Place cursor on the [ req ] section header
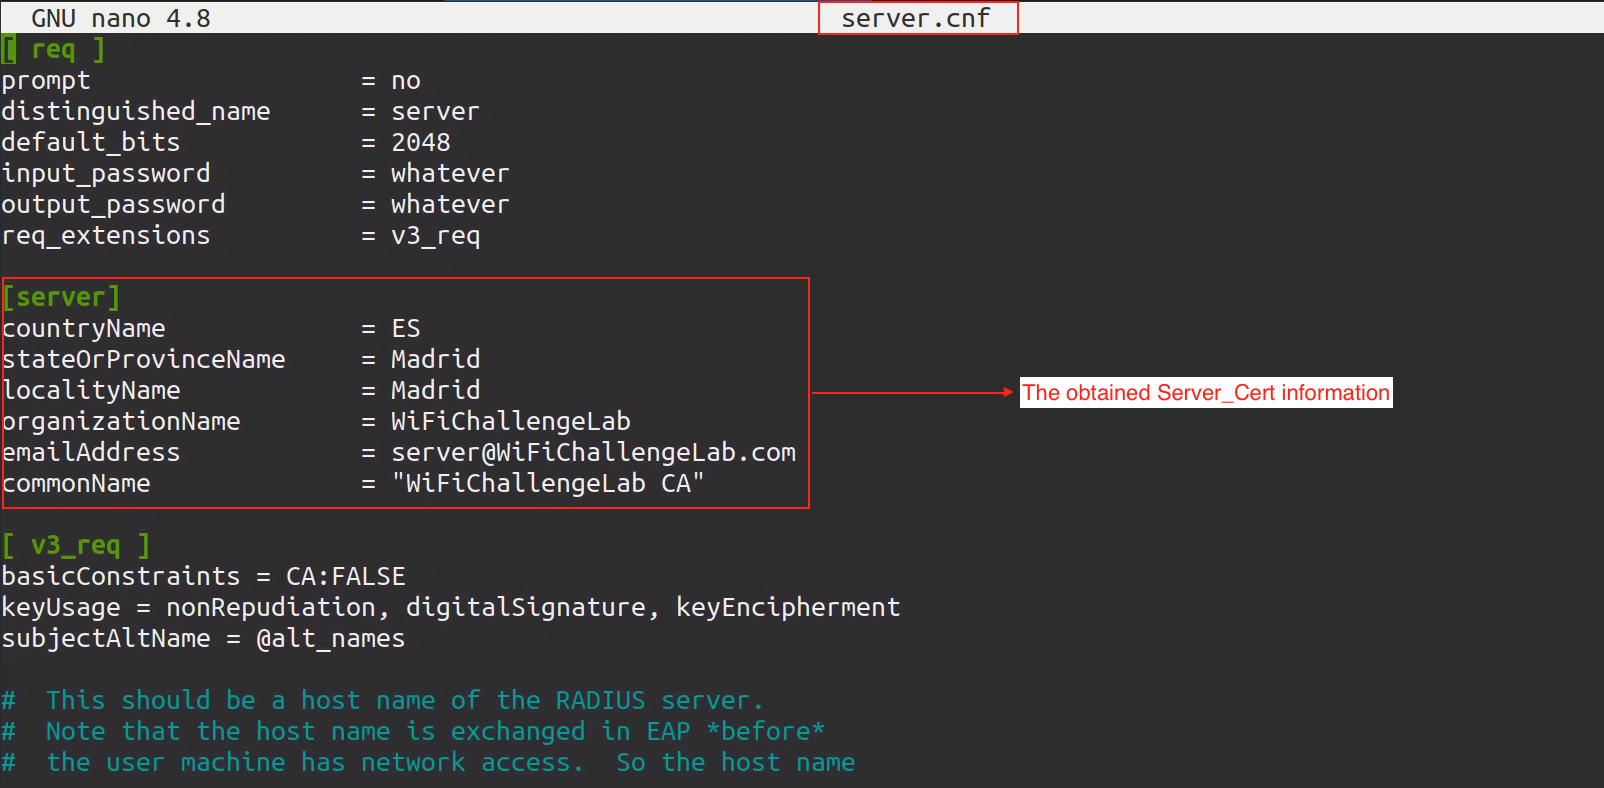The width and height of the screenshot is (1604, 788). pos(54,49)
